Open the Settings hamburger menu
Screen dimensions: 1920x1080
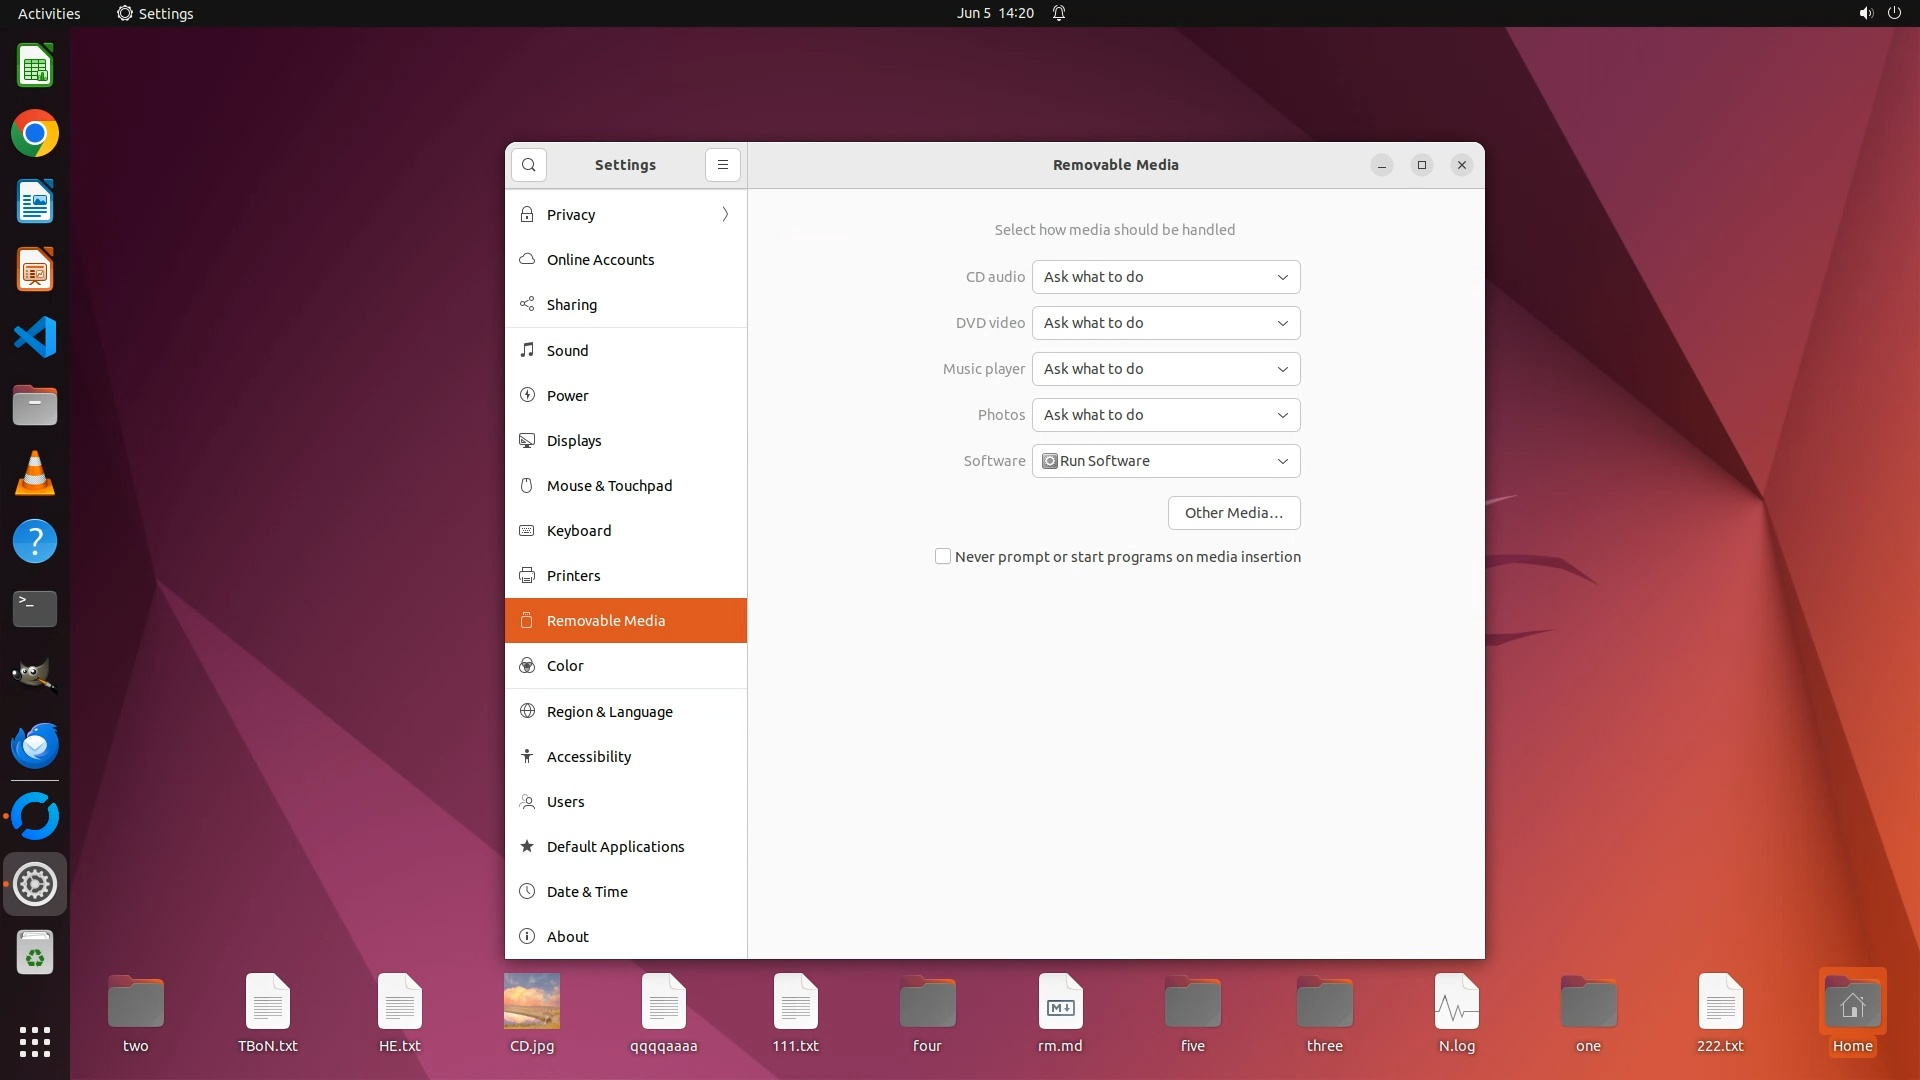pos(723,165)
